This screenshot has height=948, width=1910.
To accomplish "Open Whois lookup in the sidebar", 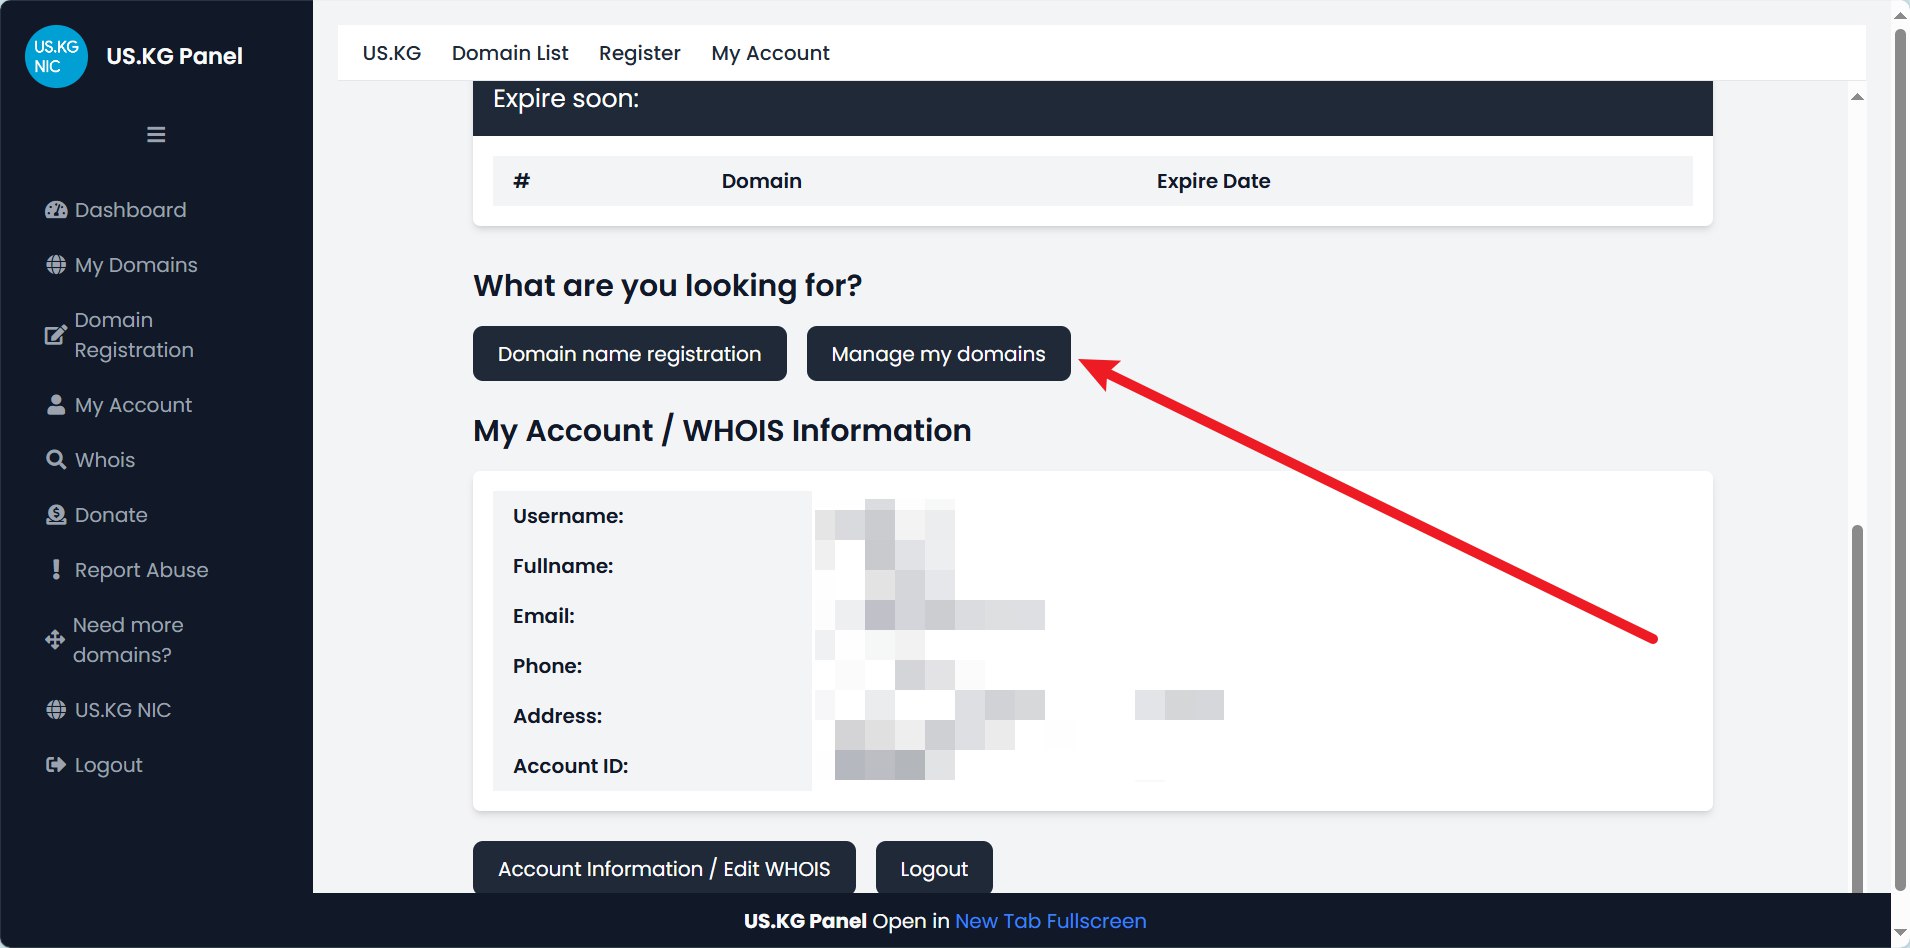I will pyautogui.click(x=105, y=460).
